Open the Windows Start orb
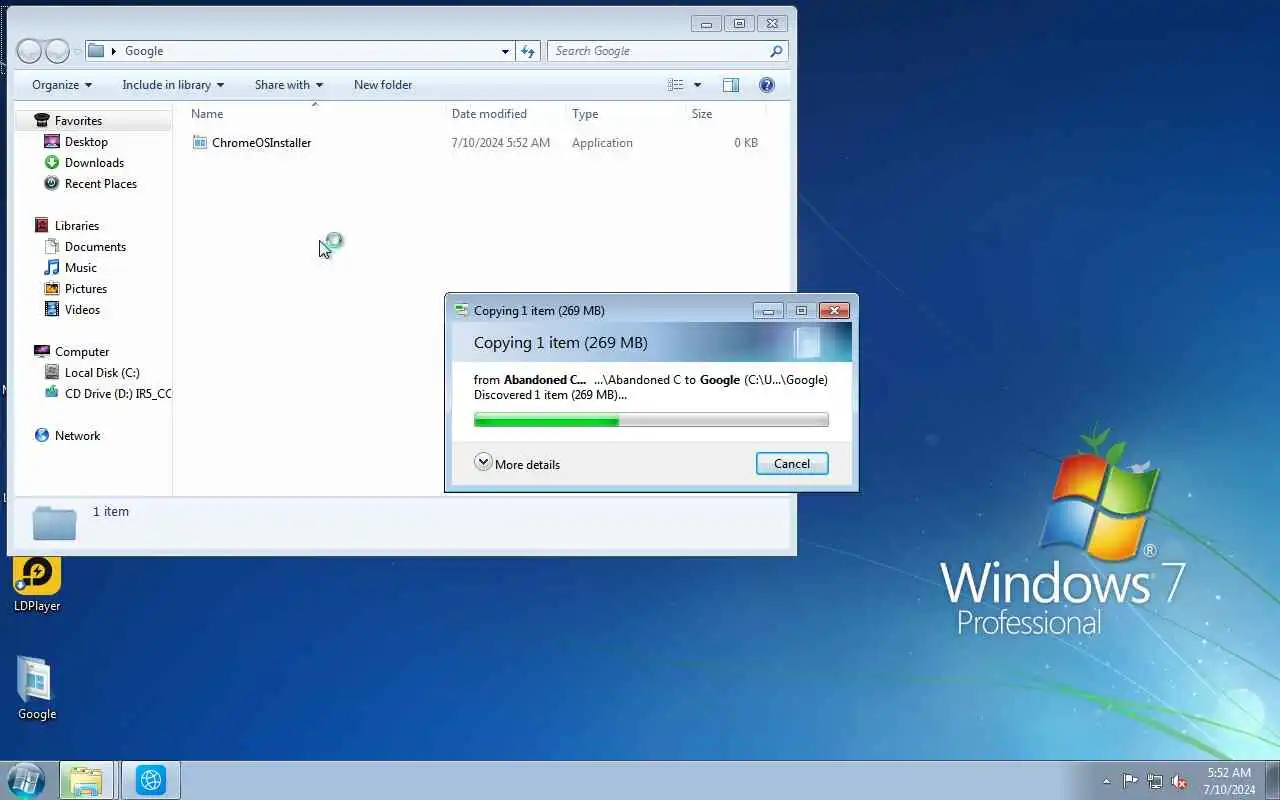The width and height of the screenshot is (1280, 800). point(25,780)
